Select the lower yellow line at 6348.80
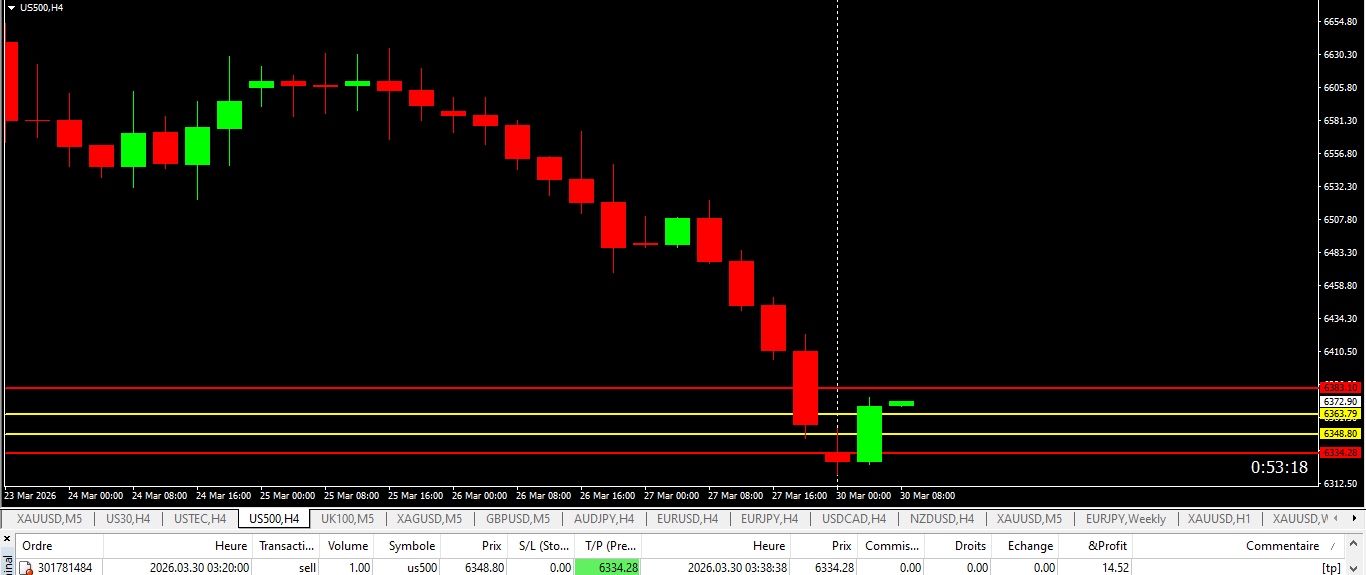This screenshot has height=575, width=1366. (x=660, y=433)
